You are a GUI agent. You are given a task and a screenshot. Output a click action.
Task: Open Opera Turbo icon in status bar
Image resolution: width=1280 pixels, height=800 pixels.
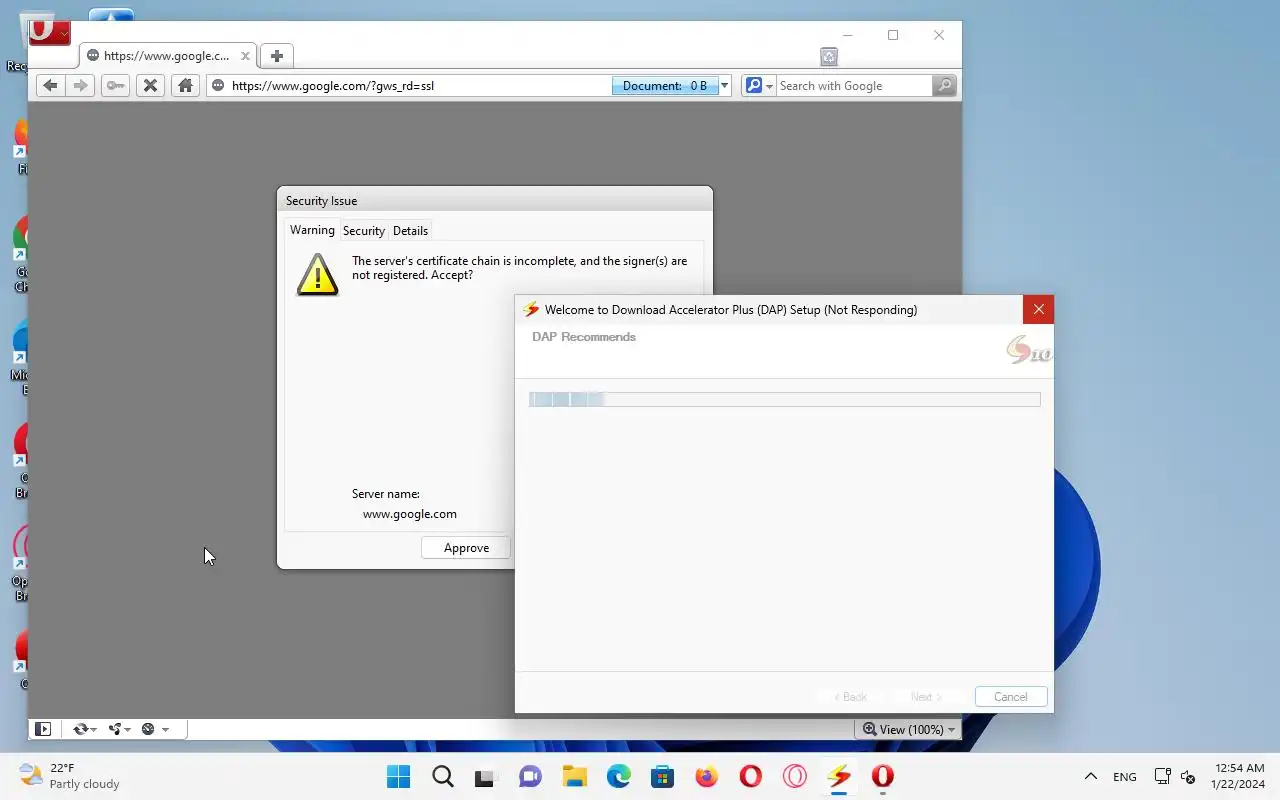(148, 729)
